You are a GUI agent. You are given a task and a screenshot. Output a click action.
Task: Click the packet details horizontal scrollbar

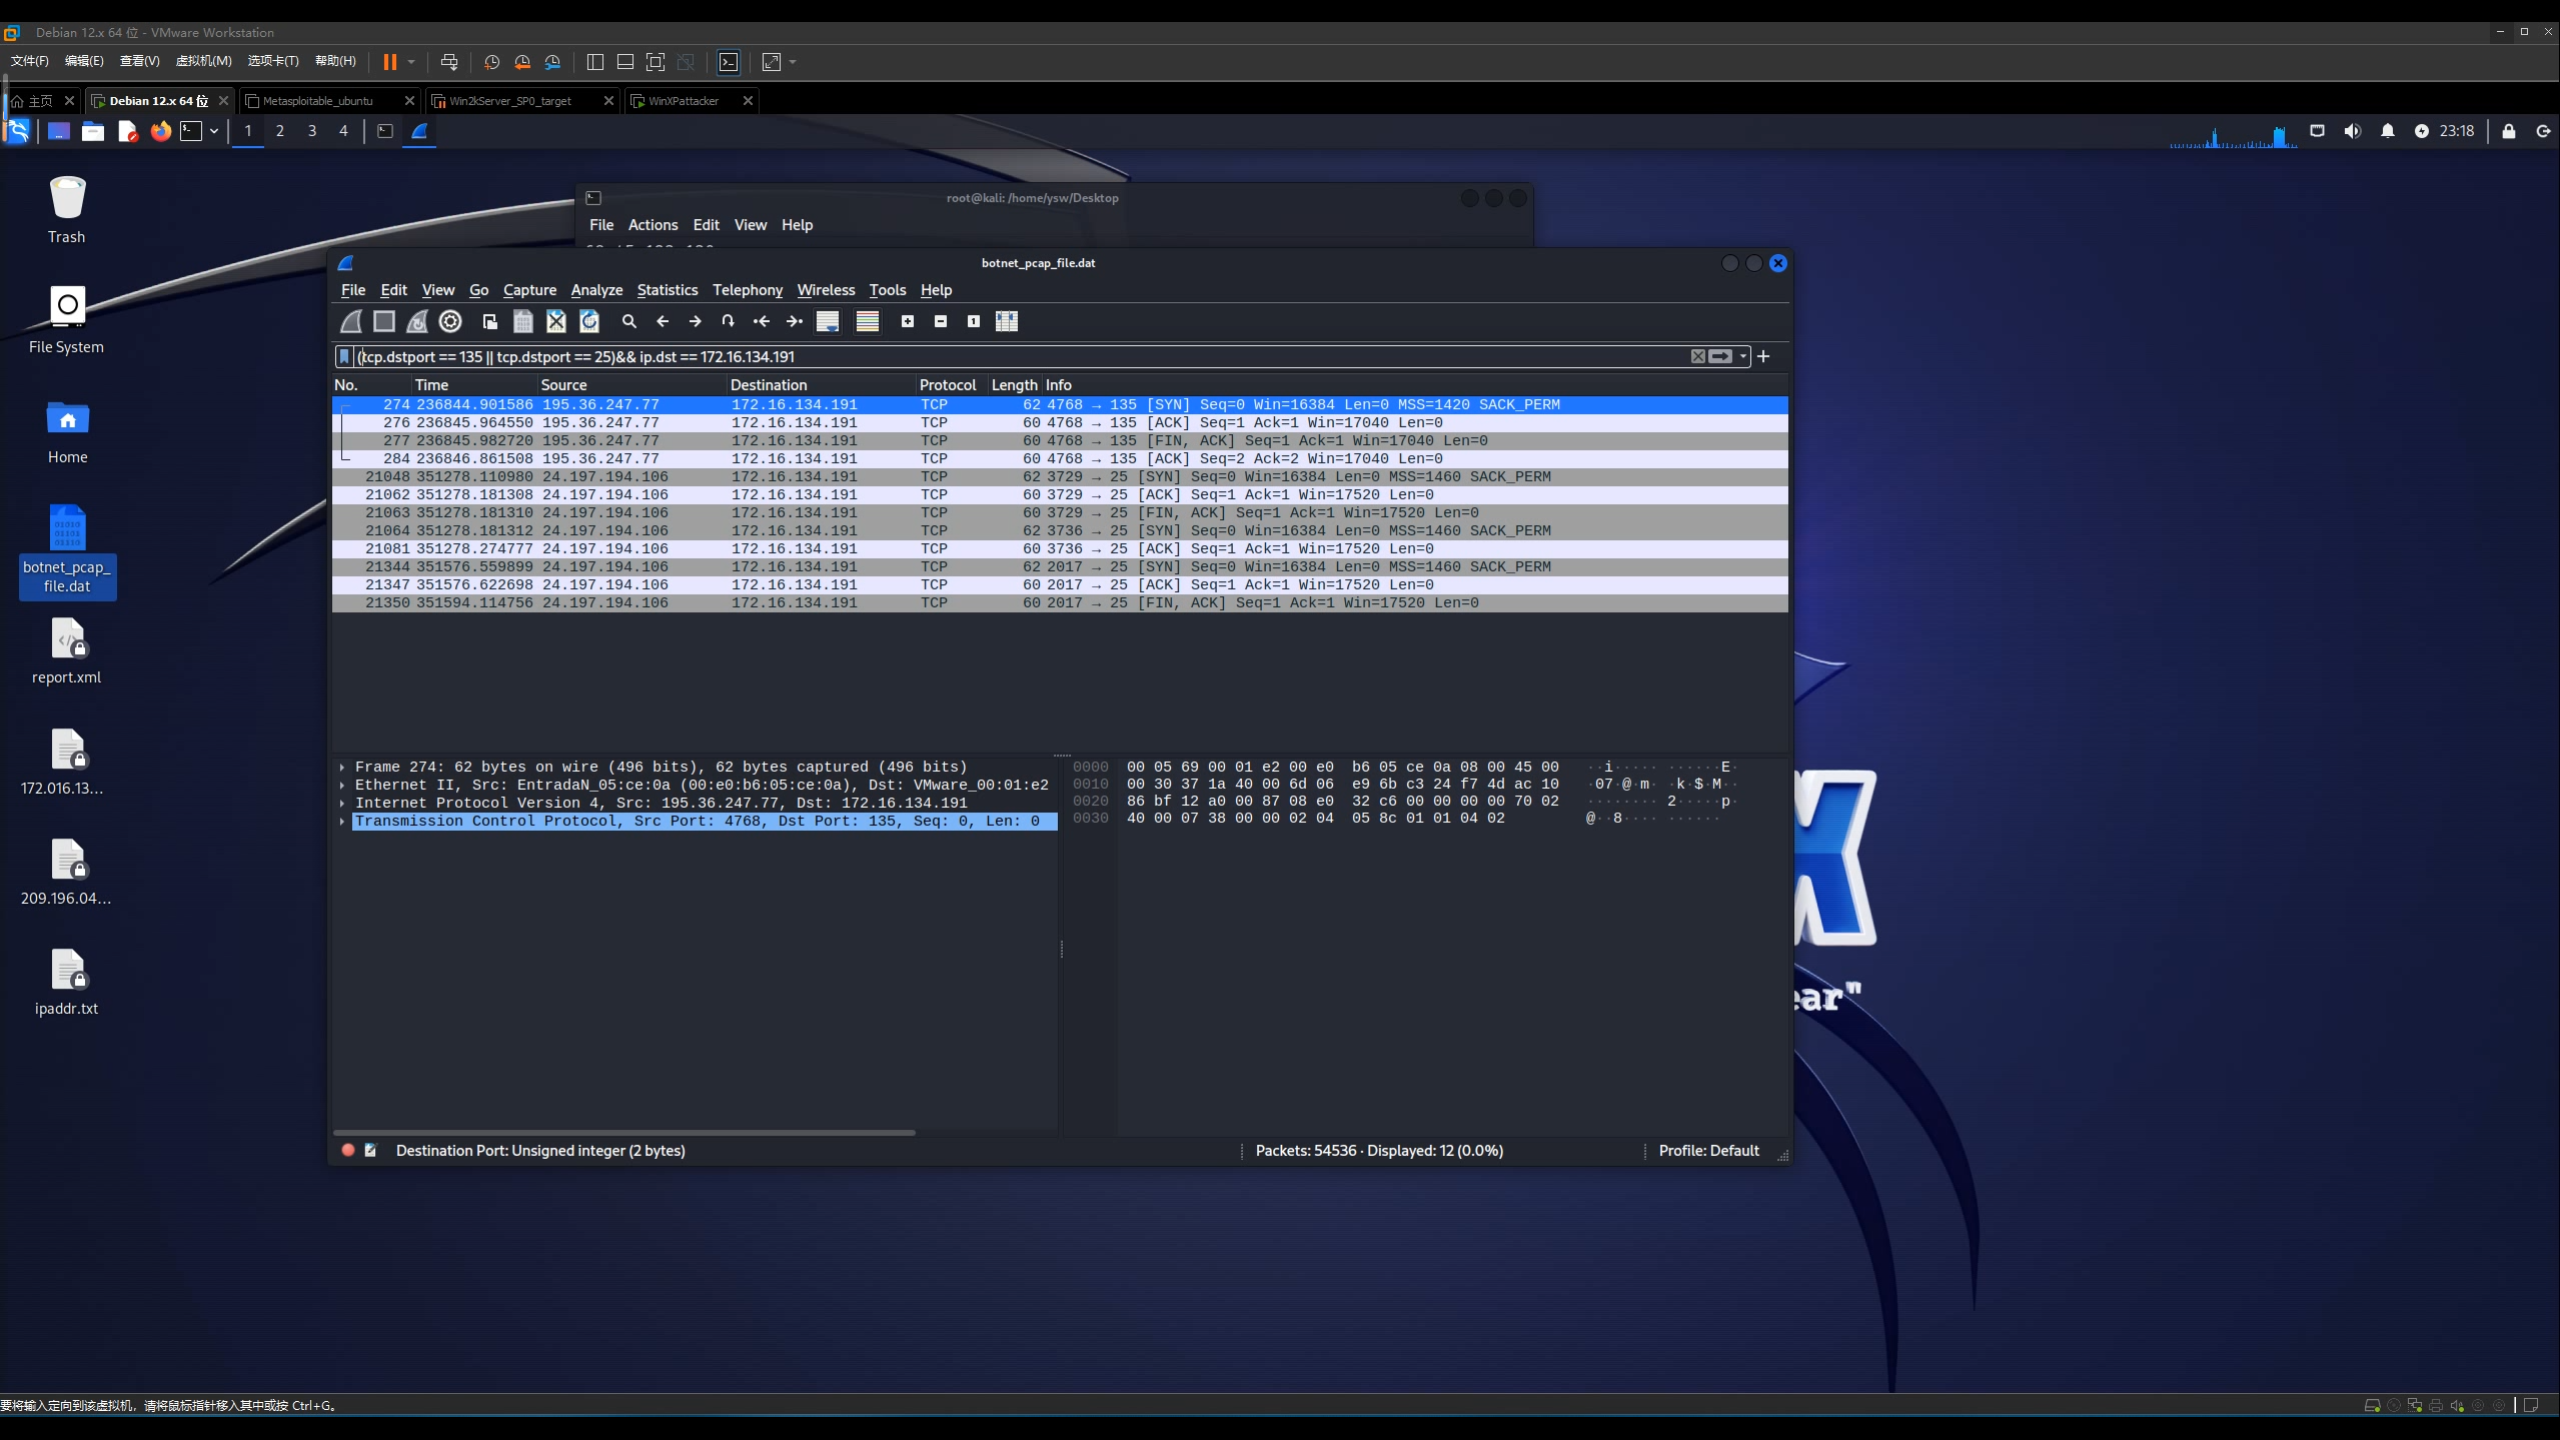point(624,1132)
